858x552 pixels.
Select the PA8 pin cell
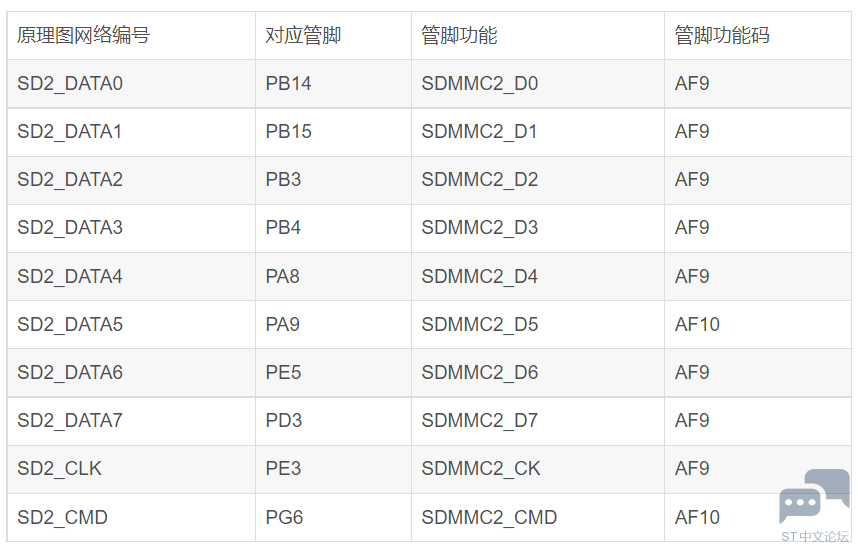point(333,276)
